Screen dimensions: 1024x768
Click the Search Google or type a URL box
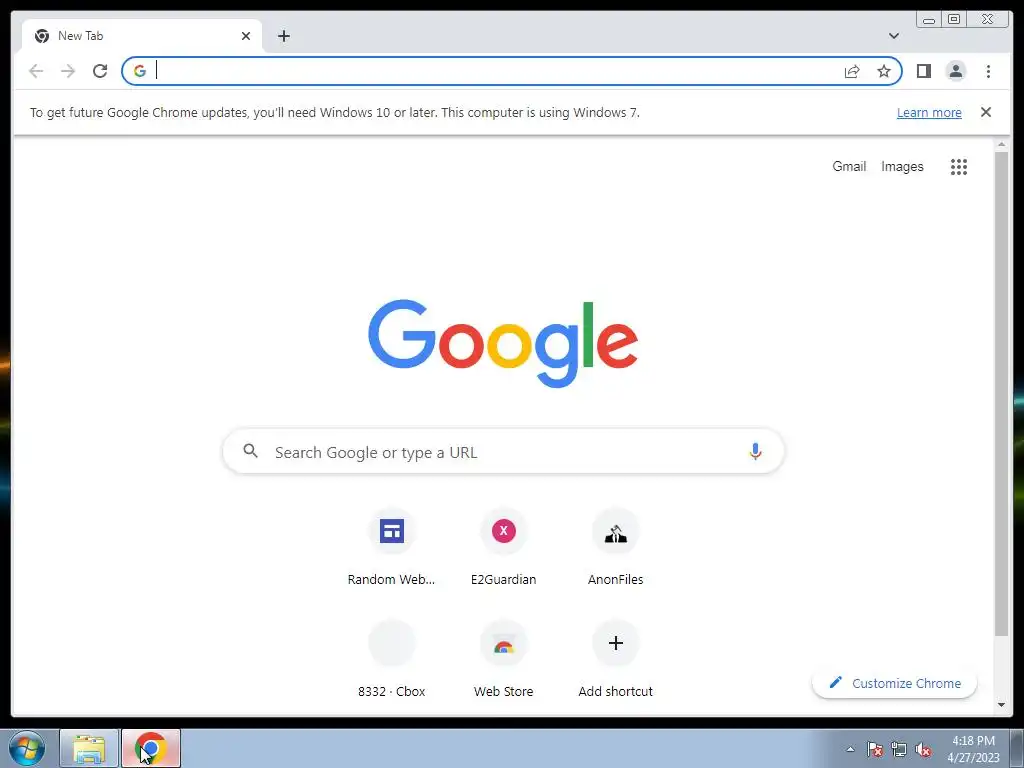(x=504, y=451)
